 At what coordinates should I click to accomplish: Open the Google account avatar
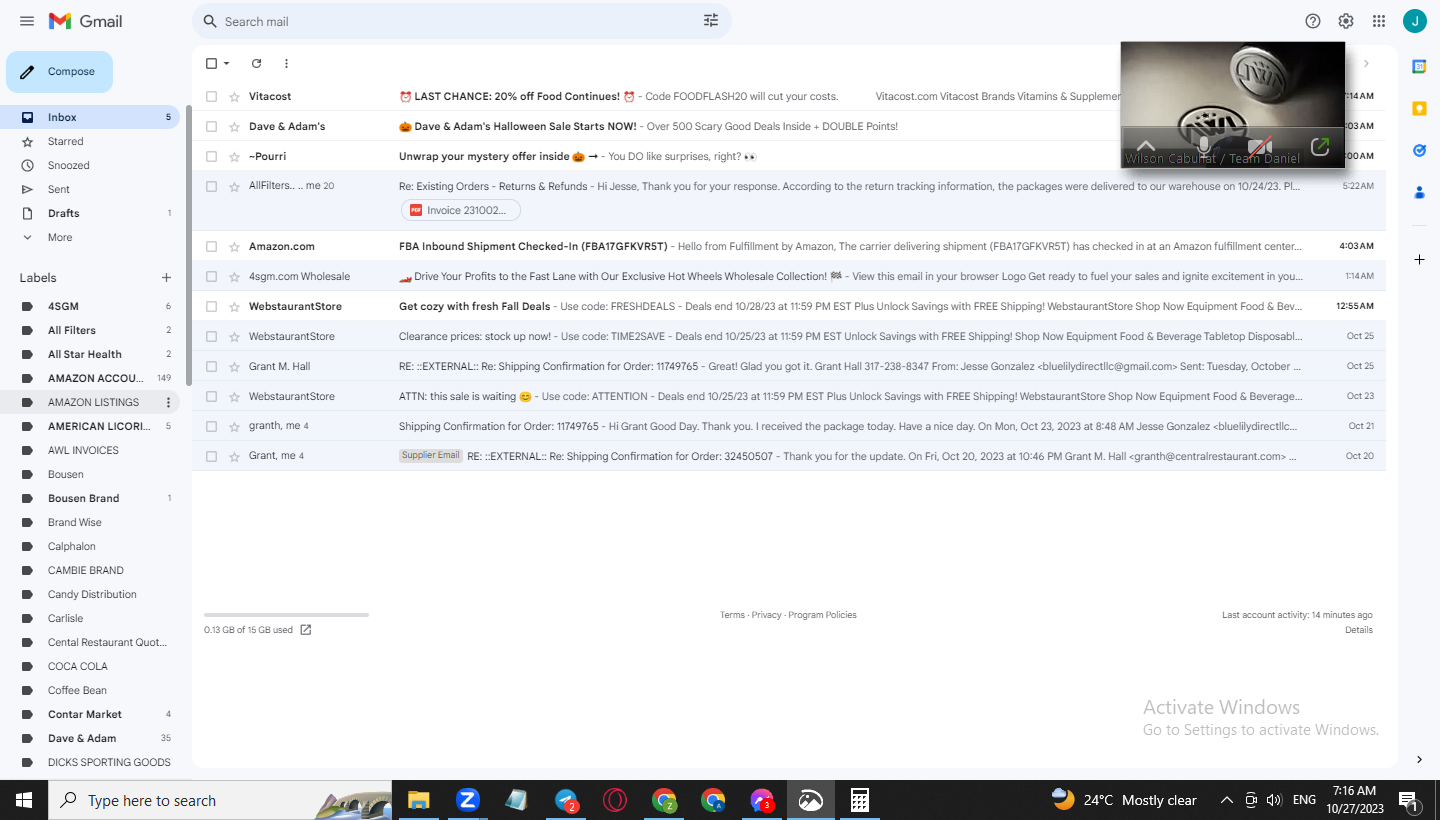coord(1414,21)
